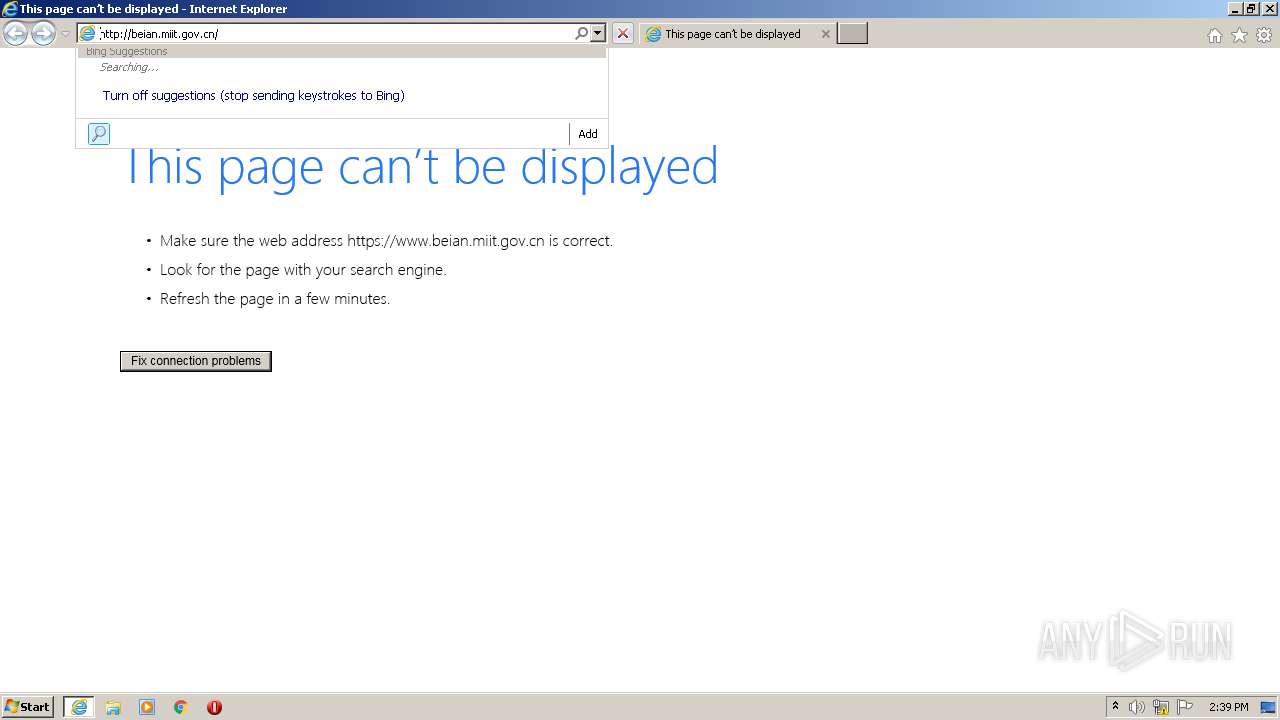
Task: Open the recent pages dropdown arrow
Action: (x=65, y=34)
